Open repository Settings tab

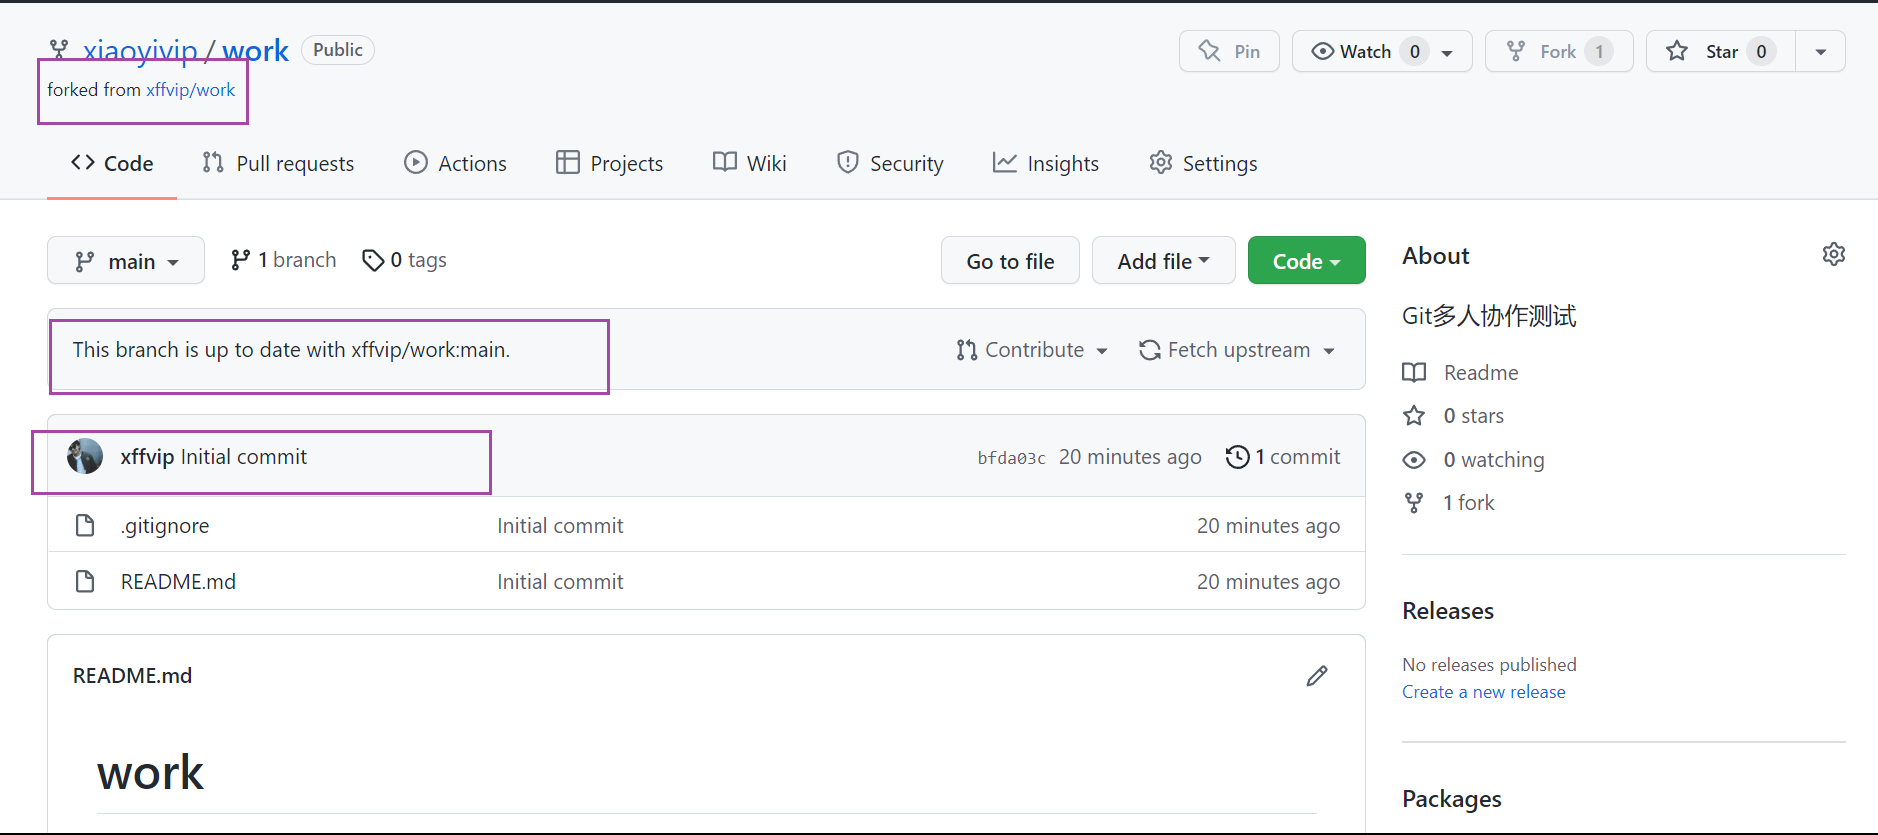tap(1203, 163)
